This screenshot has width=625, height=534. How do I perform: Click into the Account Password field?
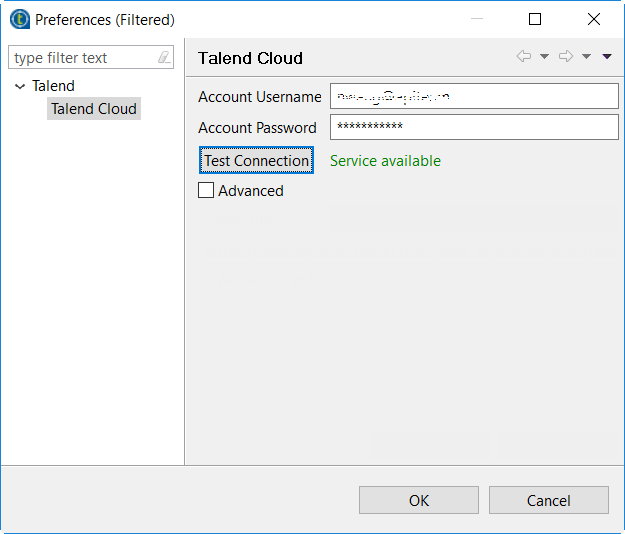pyautogui.click(x=474, y=127)
